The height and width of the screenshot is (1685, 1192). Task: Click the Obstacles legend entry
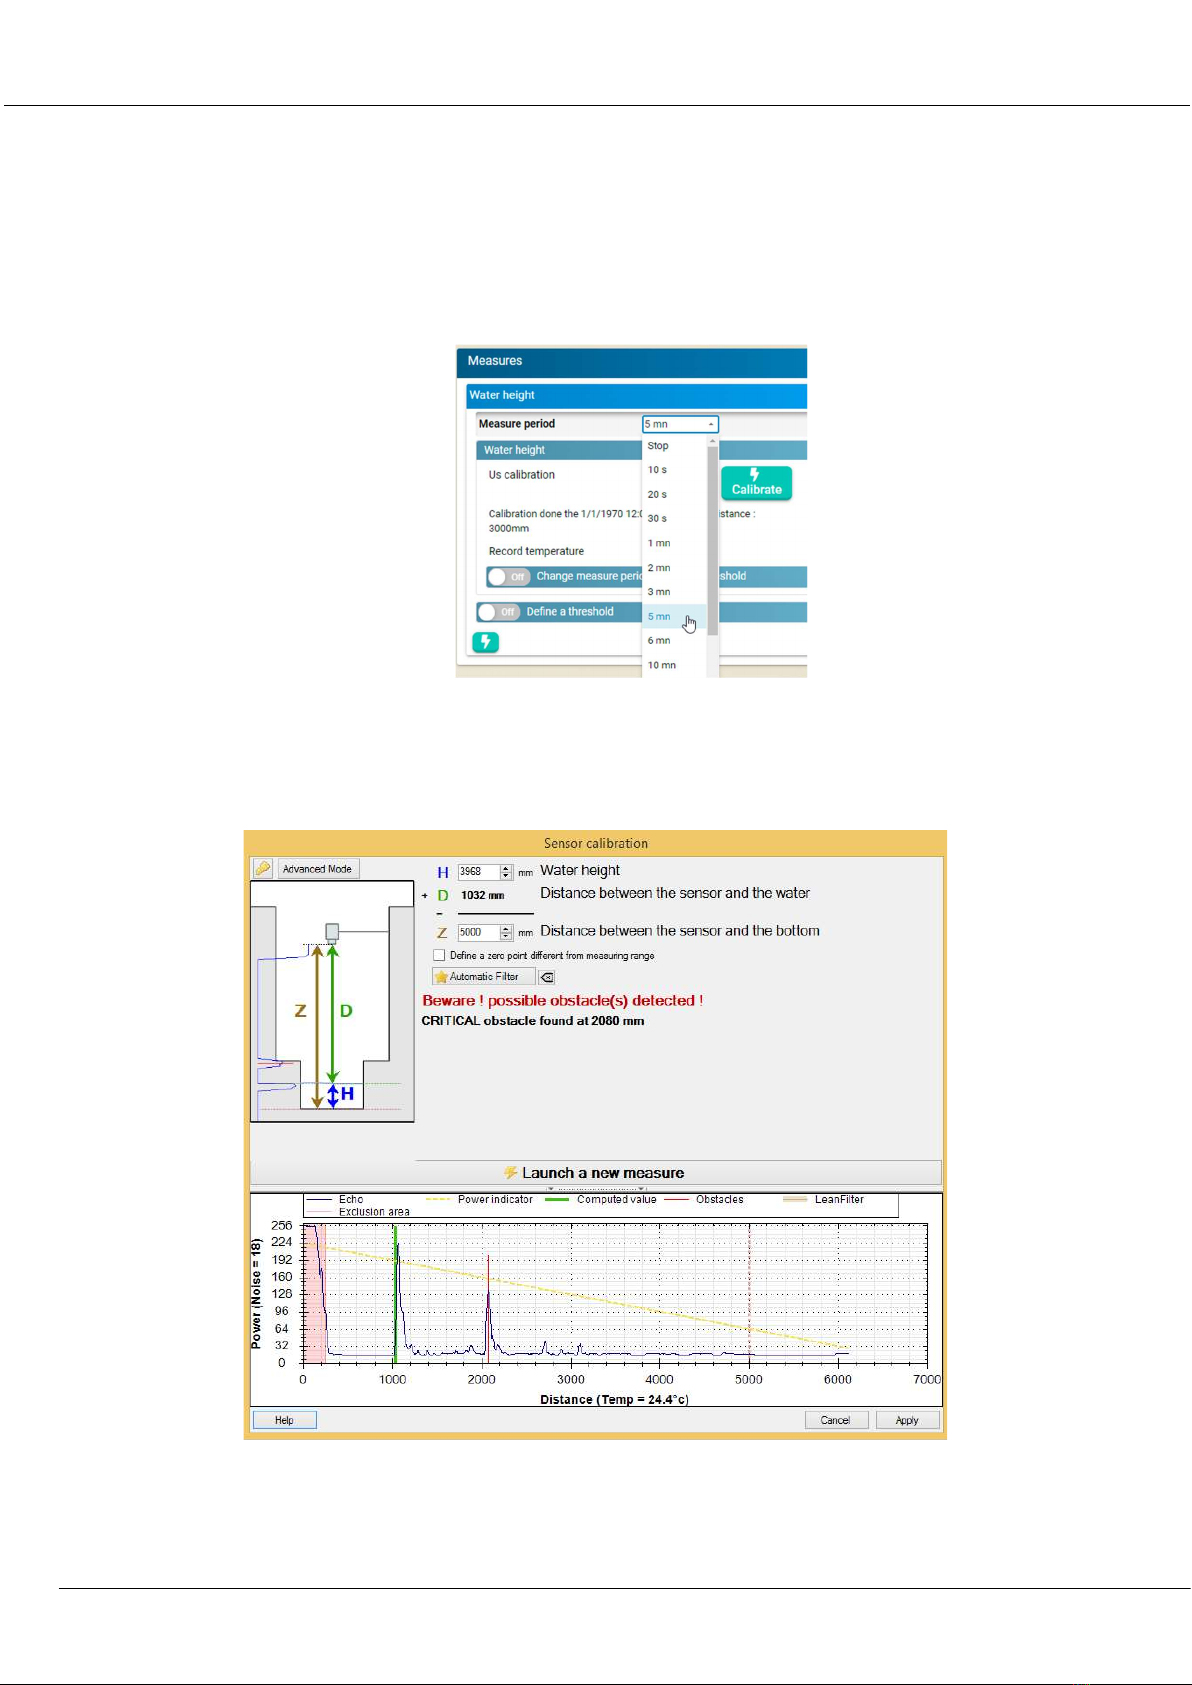705,1199
